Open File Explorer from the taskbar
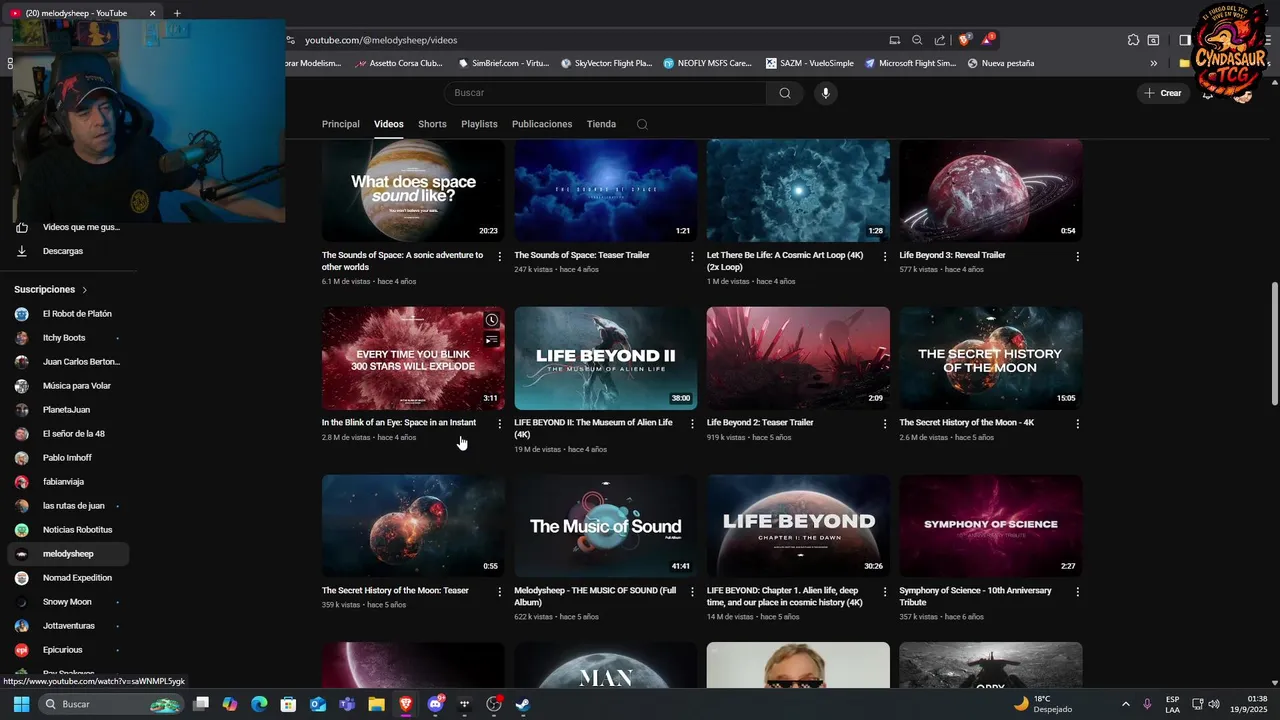This screenshot has height=720, width=1280. click(x=376, y=704)
